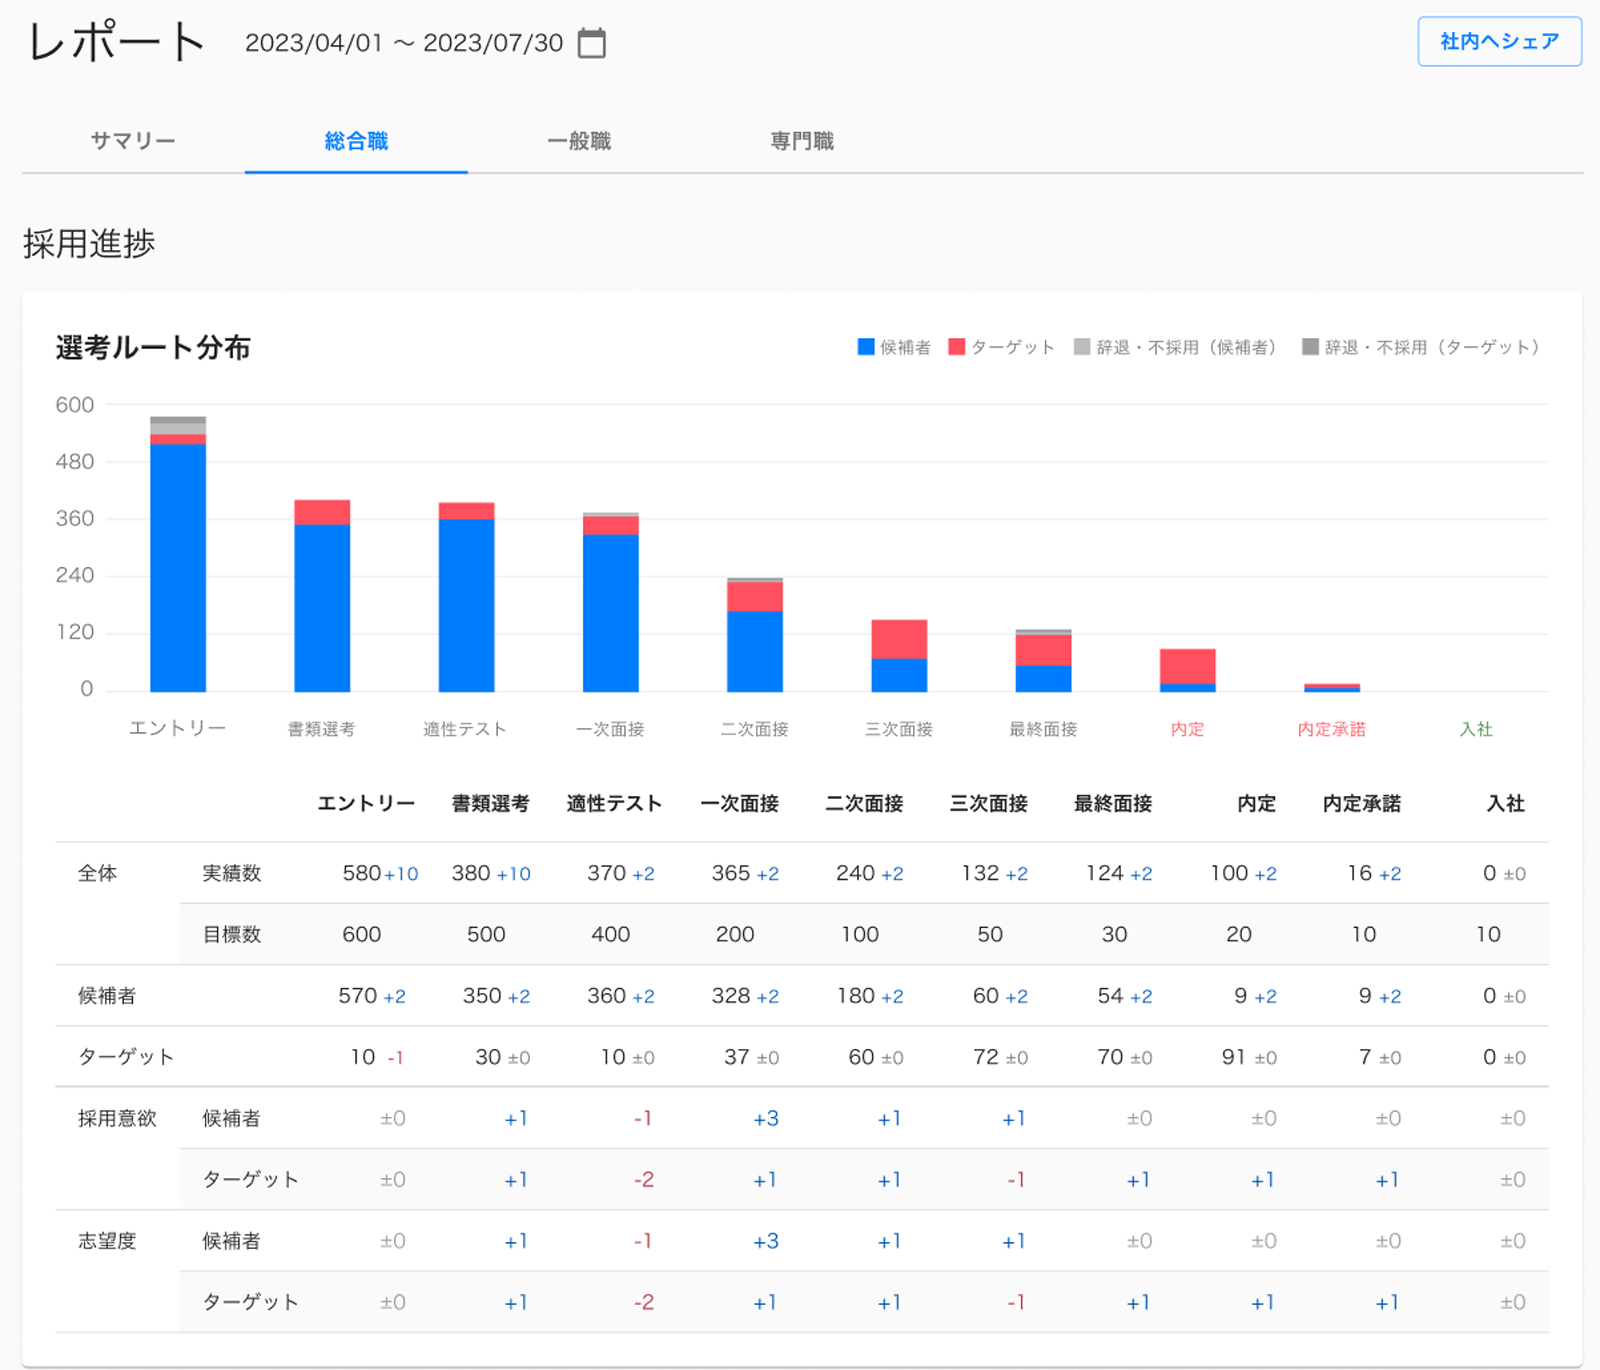
Task: Toggle 辞退・不採用（ターゲット） legend swatch
Action: click(x=1310, y=347)
